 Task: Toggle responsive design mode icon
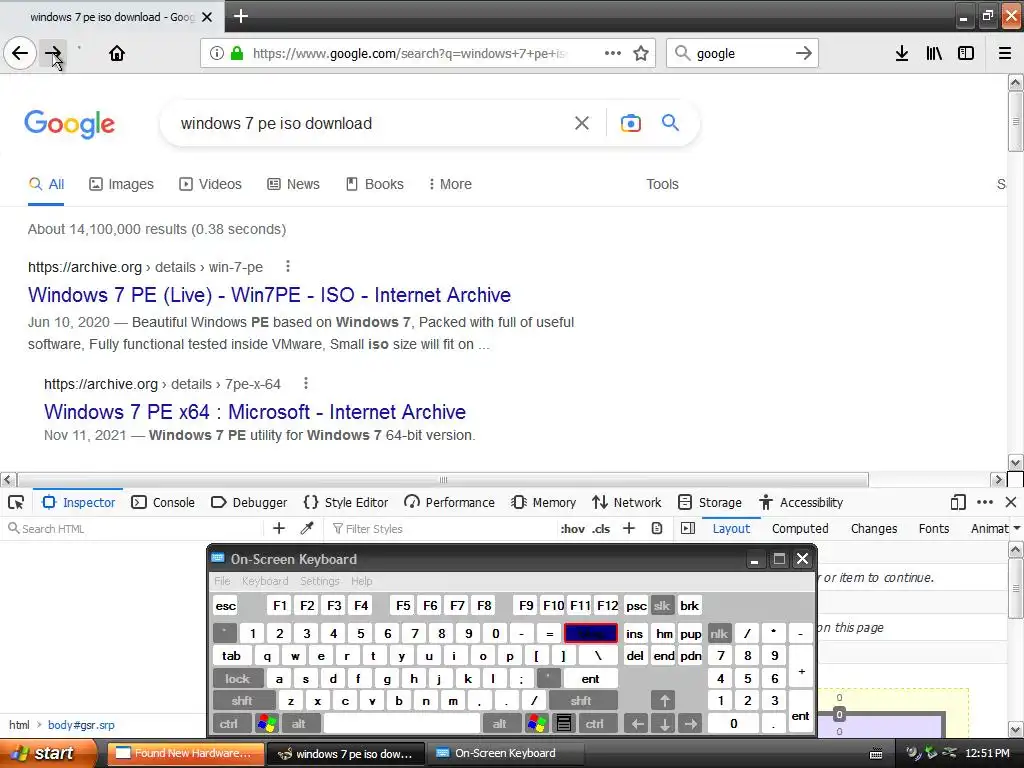click(x=958, y=502)
